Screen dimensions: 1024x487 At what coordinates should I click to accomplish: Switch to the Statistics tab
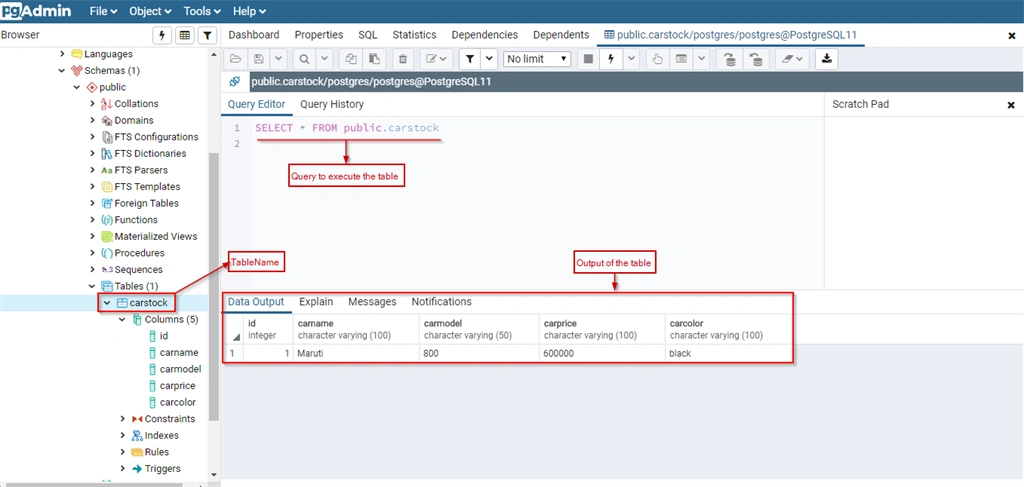414,35
